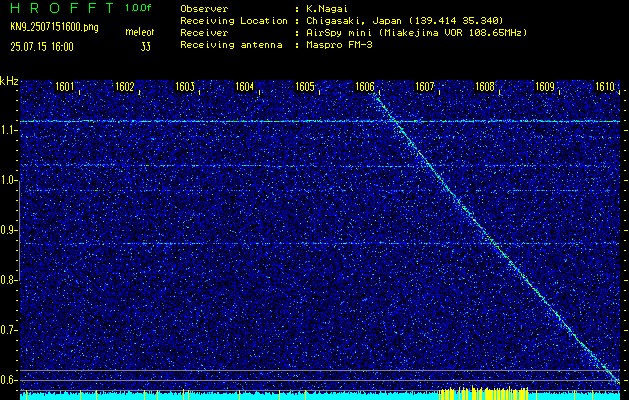The height and width of the screenshot is (400, 629).
Task: Click the 1607 time marker
Action: click(425, 87)
